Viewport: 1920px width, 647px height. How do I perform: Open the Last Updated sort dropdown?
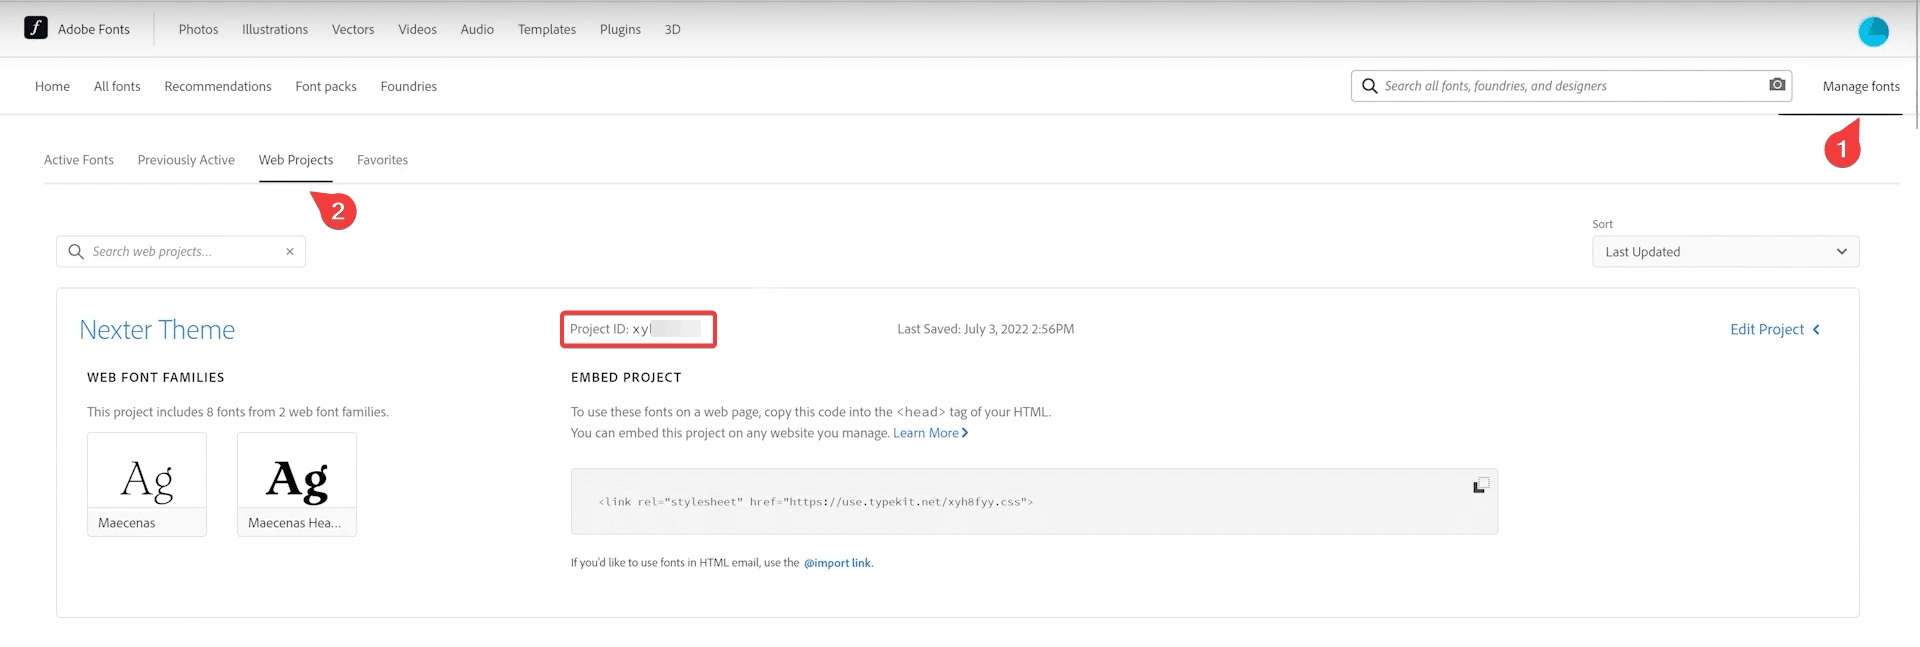pyautogui.click(x=1725, y=252)
